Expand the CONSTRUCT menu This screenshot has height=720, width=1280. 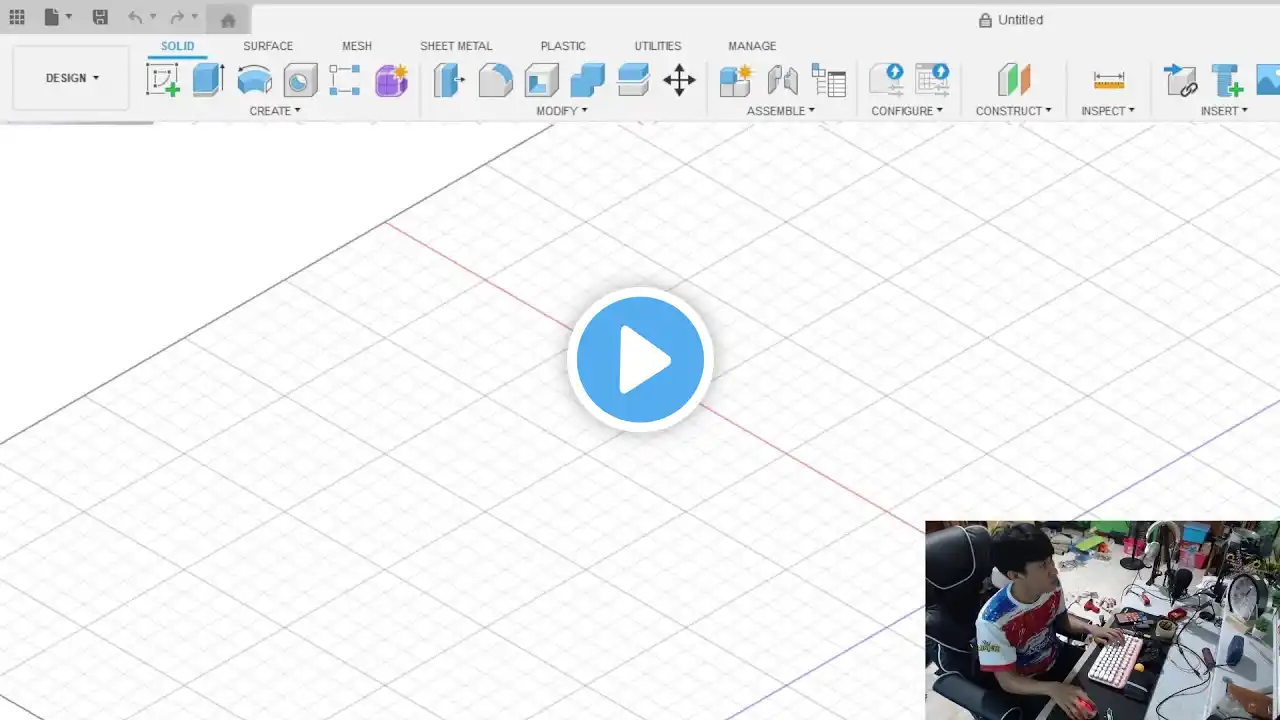[x=1014, y=111]
